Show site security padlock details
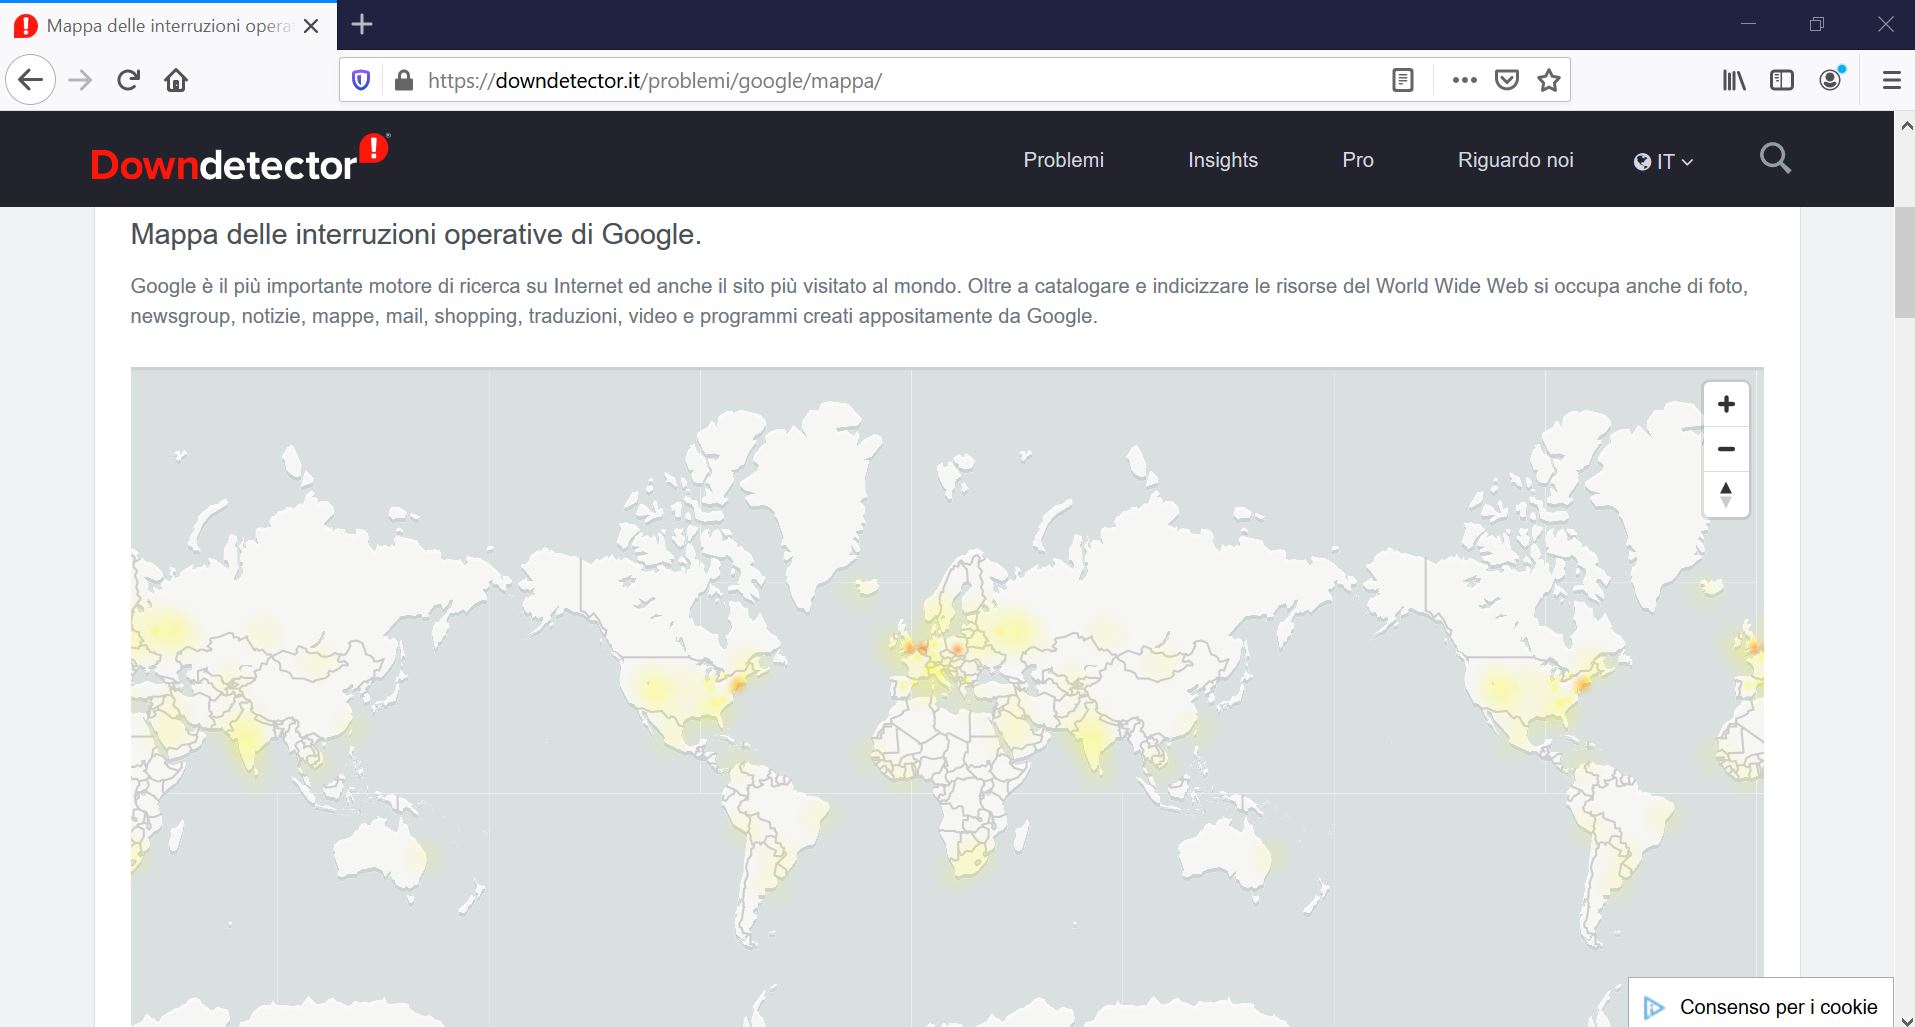The image size is (1915, 1027). coord(404,80)
